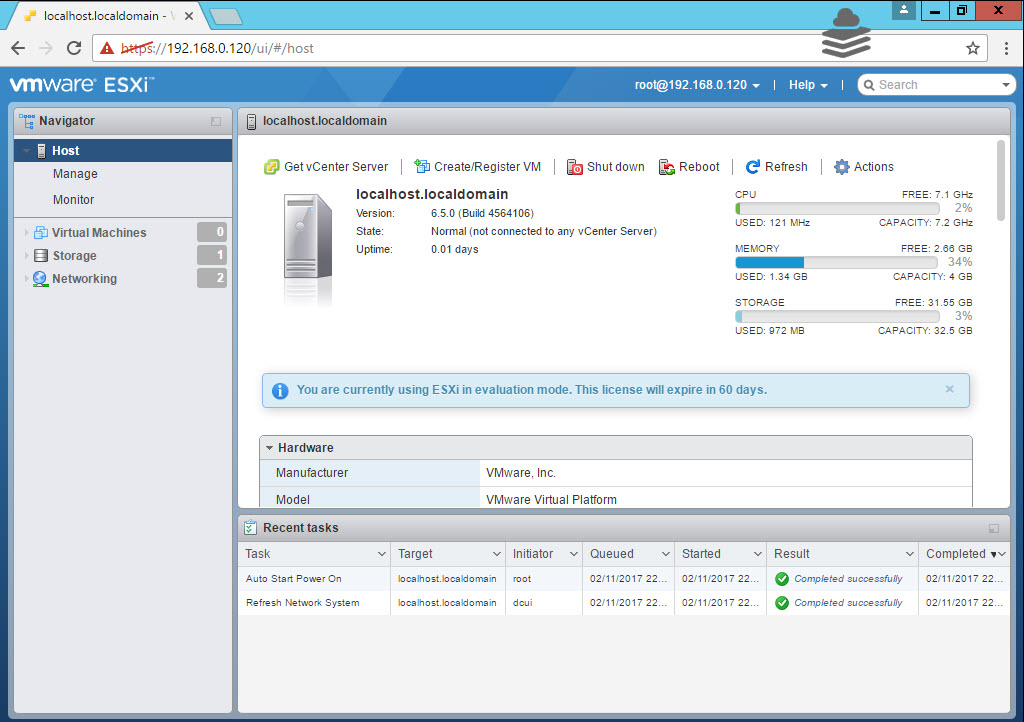Click the Refresh icon in the toolbar
1024x722 pixels.
click(753, 167)
